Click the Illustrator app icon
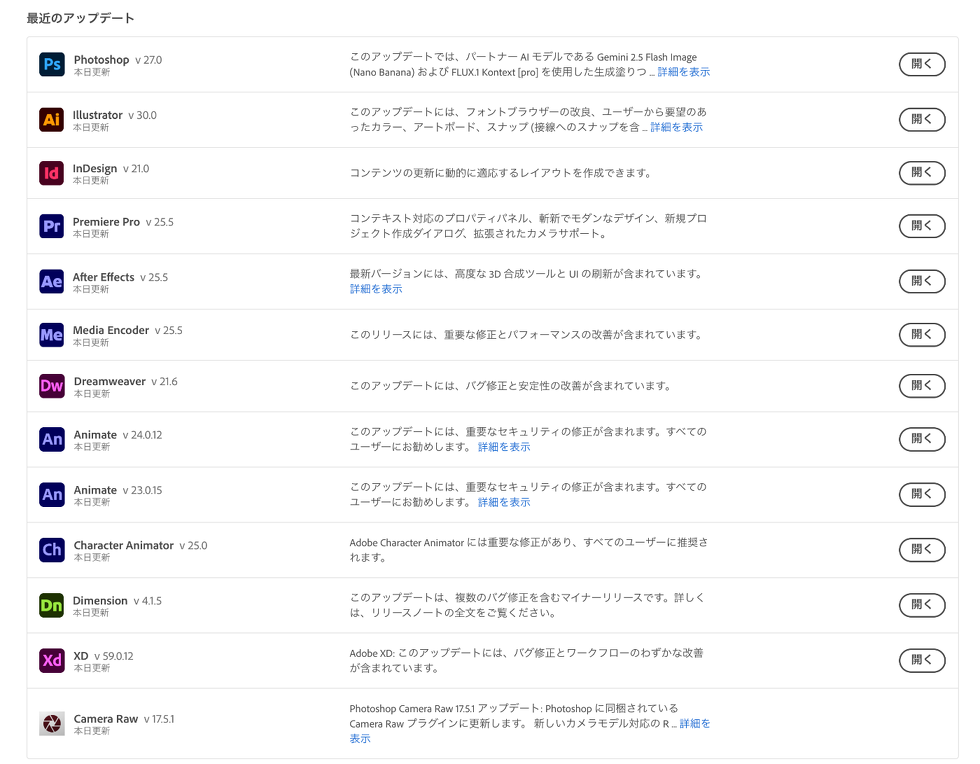This screenshot has width=980, height=764. pos(52,120)
